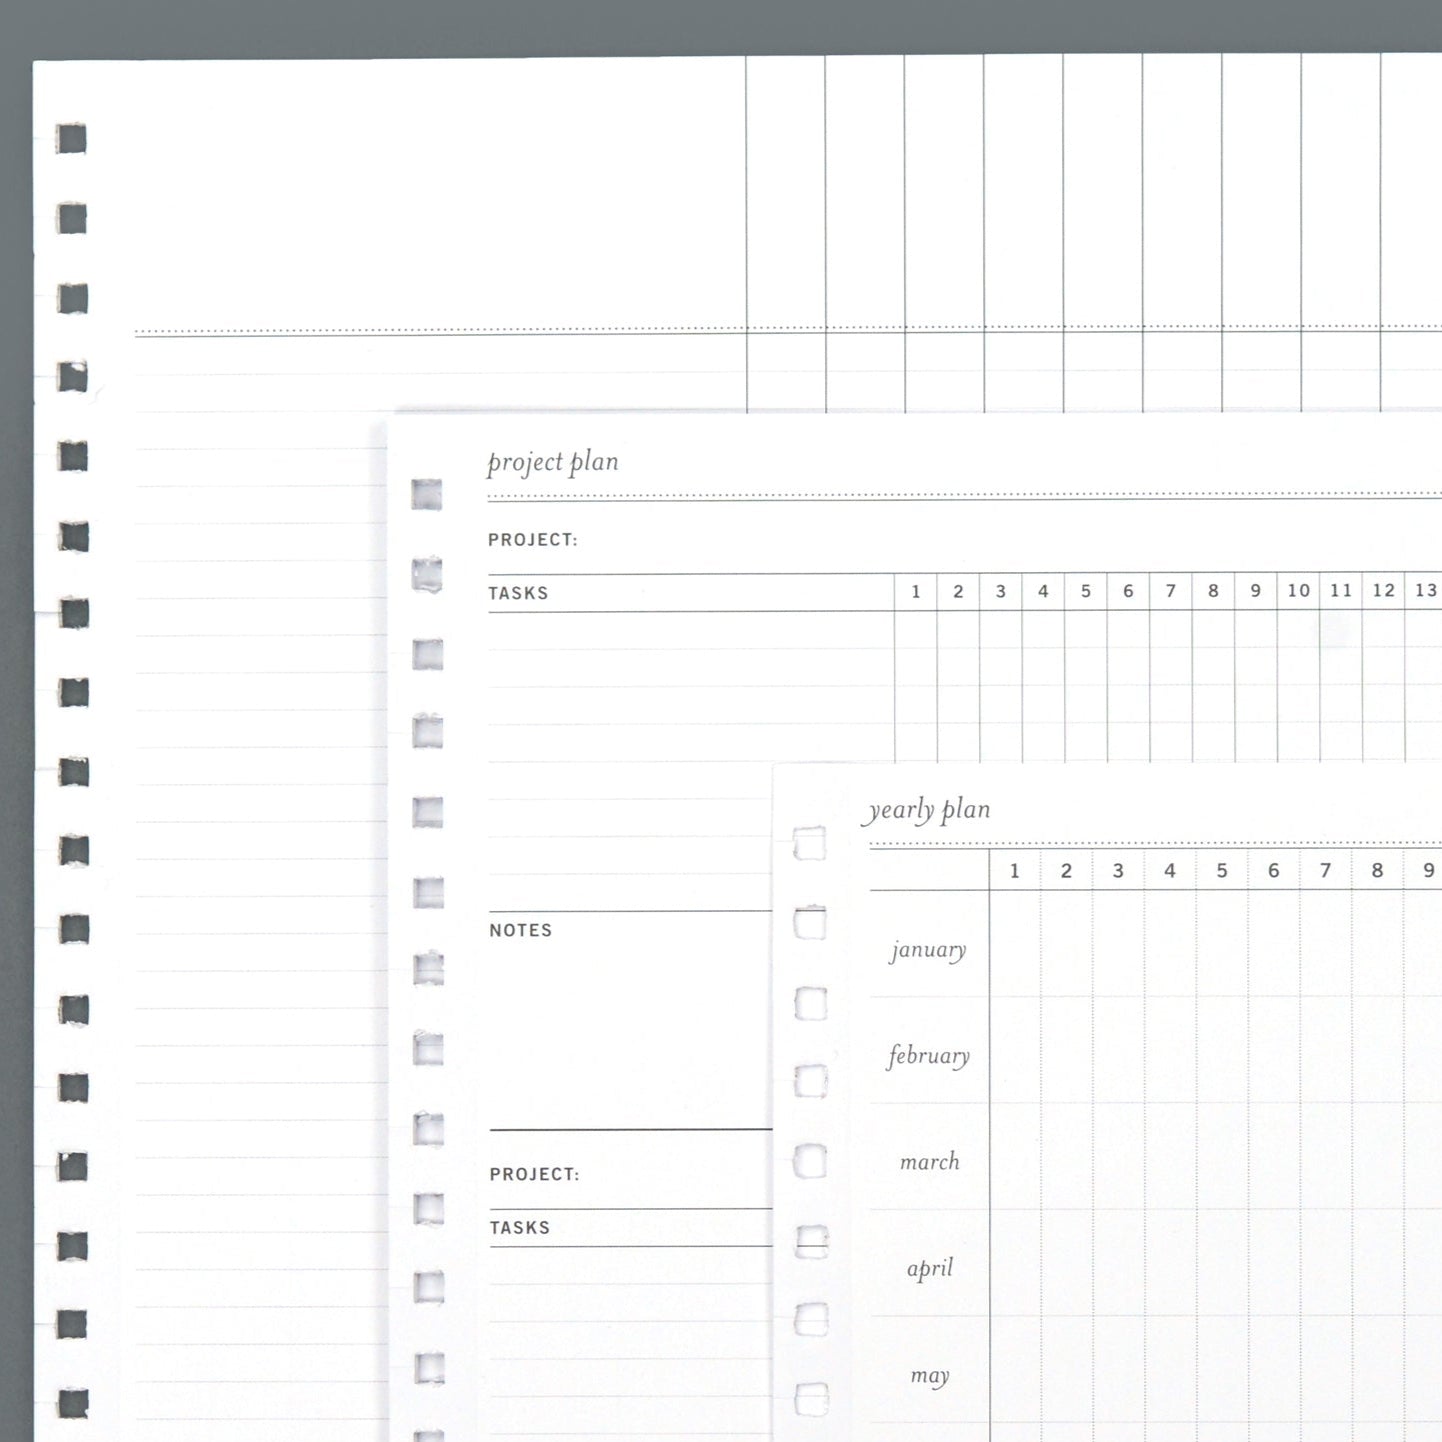Choose column number 12 on the project plan

(x=1384, y=591)
